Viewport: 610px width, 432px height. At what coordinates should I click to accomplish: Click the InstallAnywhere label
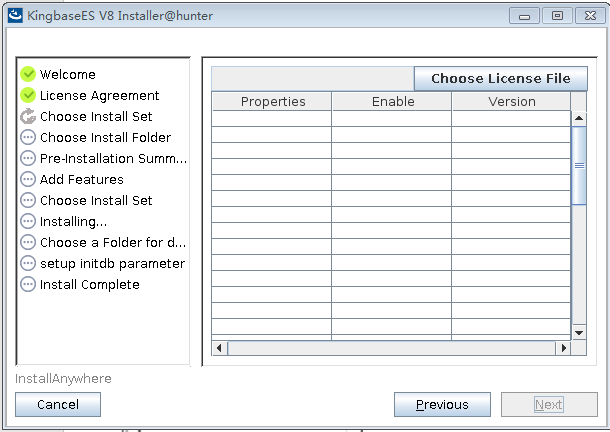[x=63, y=378]
